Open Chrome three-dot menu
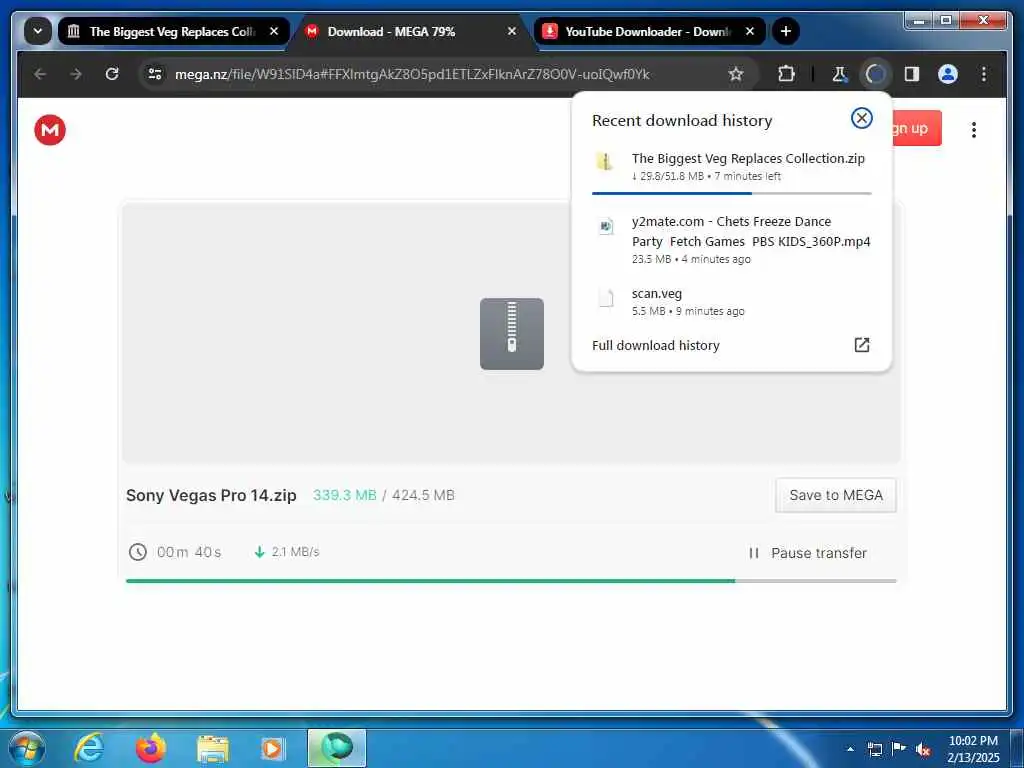Screen dimensions: 1024x768 pyautogui.click(x=984, y=74)
